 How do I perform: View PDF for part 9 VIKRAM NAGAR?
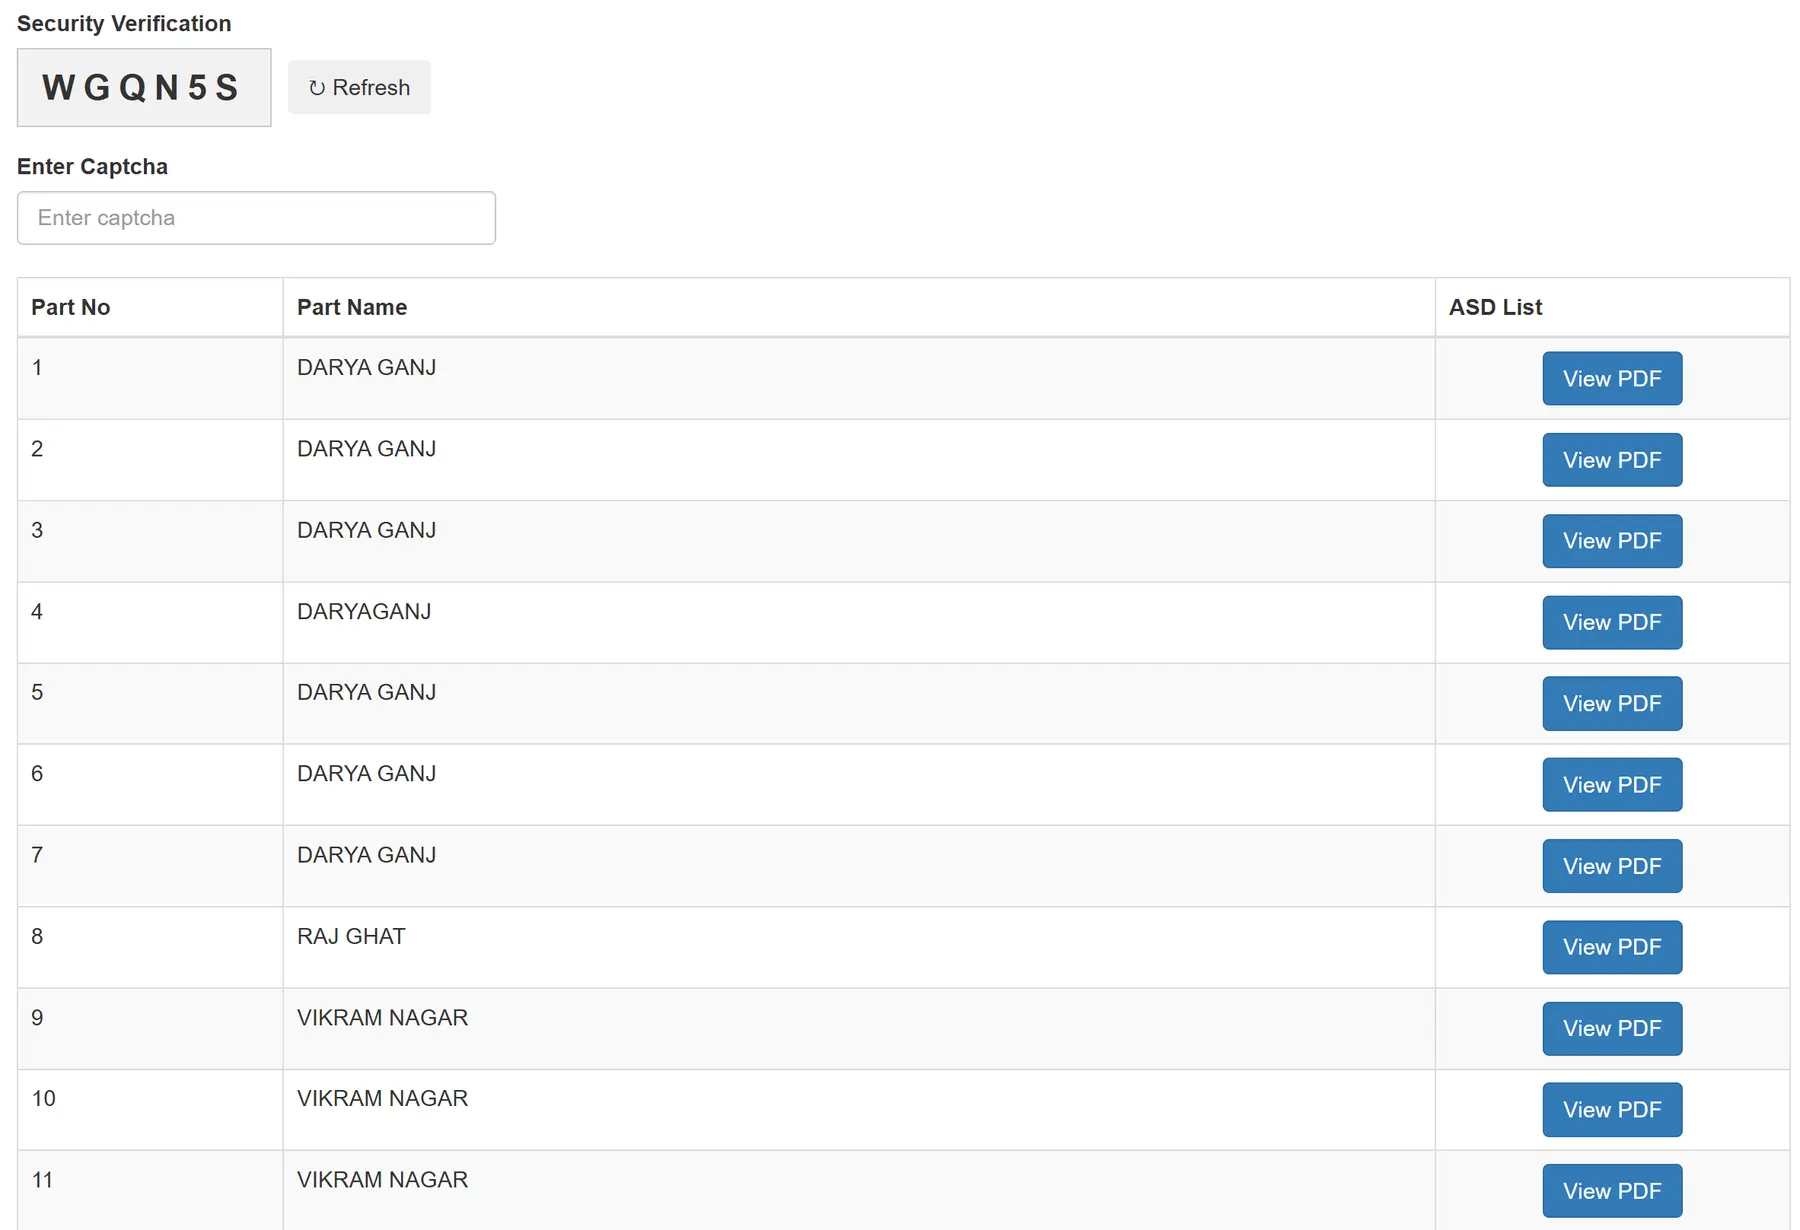[x=1612, y=1028]
